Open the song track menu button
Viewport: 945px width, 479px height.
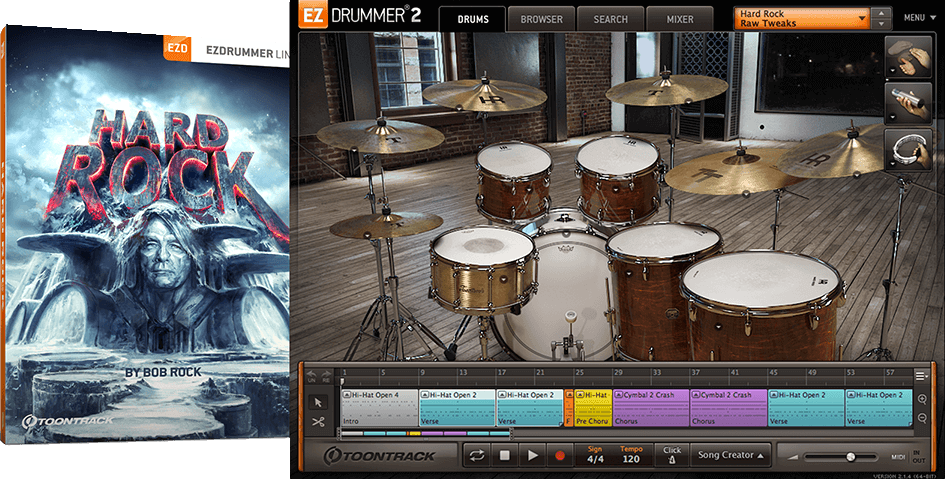(x=921, y=376)
